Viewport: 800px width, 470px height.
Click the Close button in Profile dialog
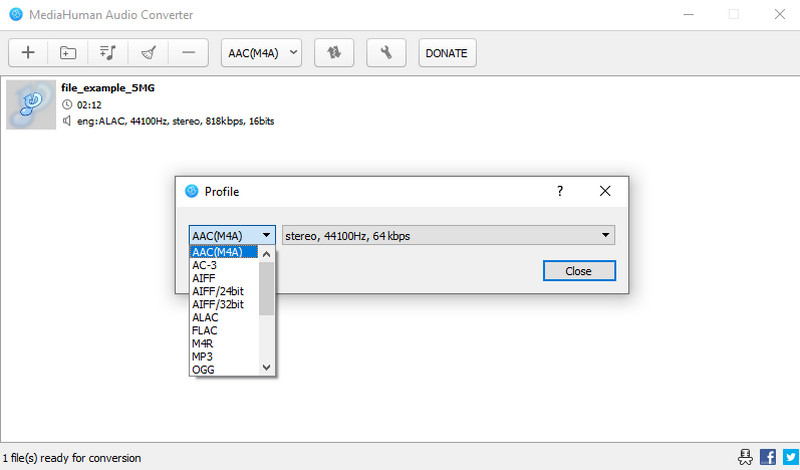(579, 271)
